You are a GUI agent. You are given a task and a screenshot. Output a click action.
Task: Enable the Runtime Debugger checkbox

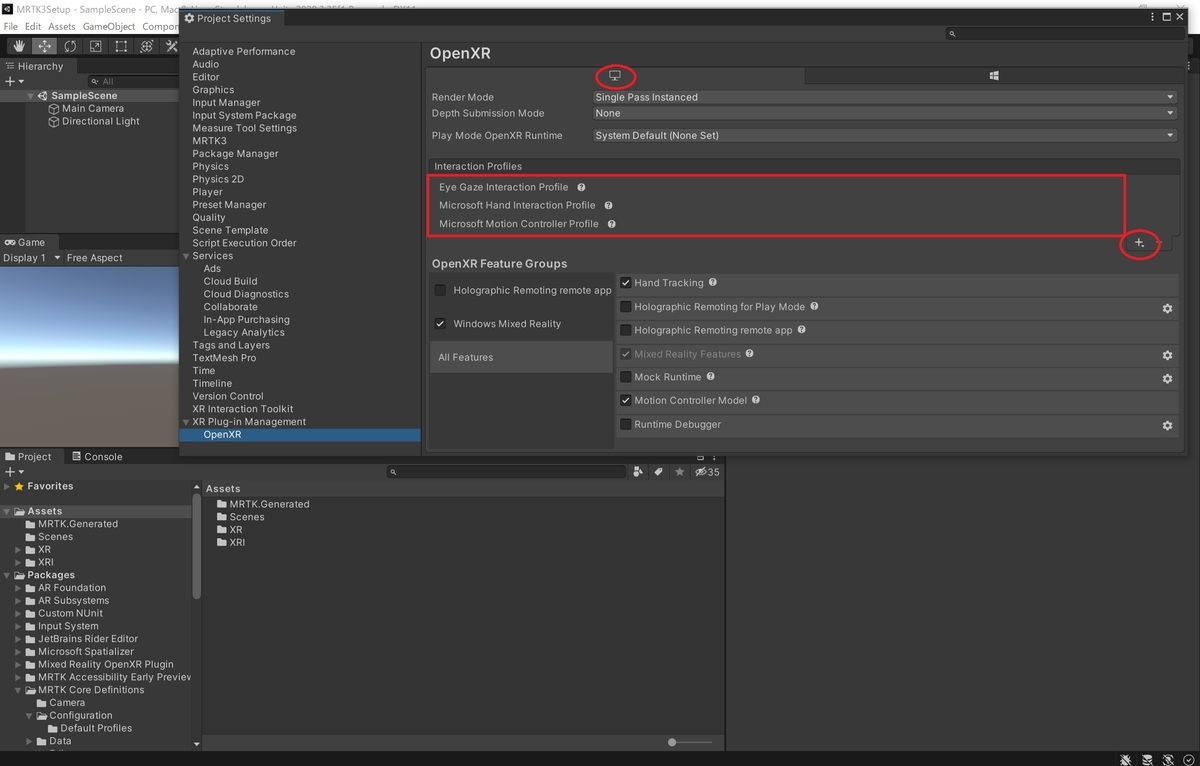(x=626, y=424)
